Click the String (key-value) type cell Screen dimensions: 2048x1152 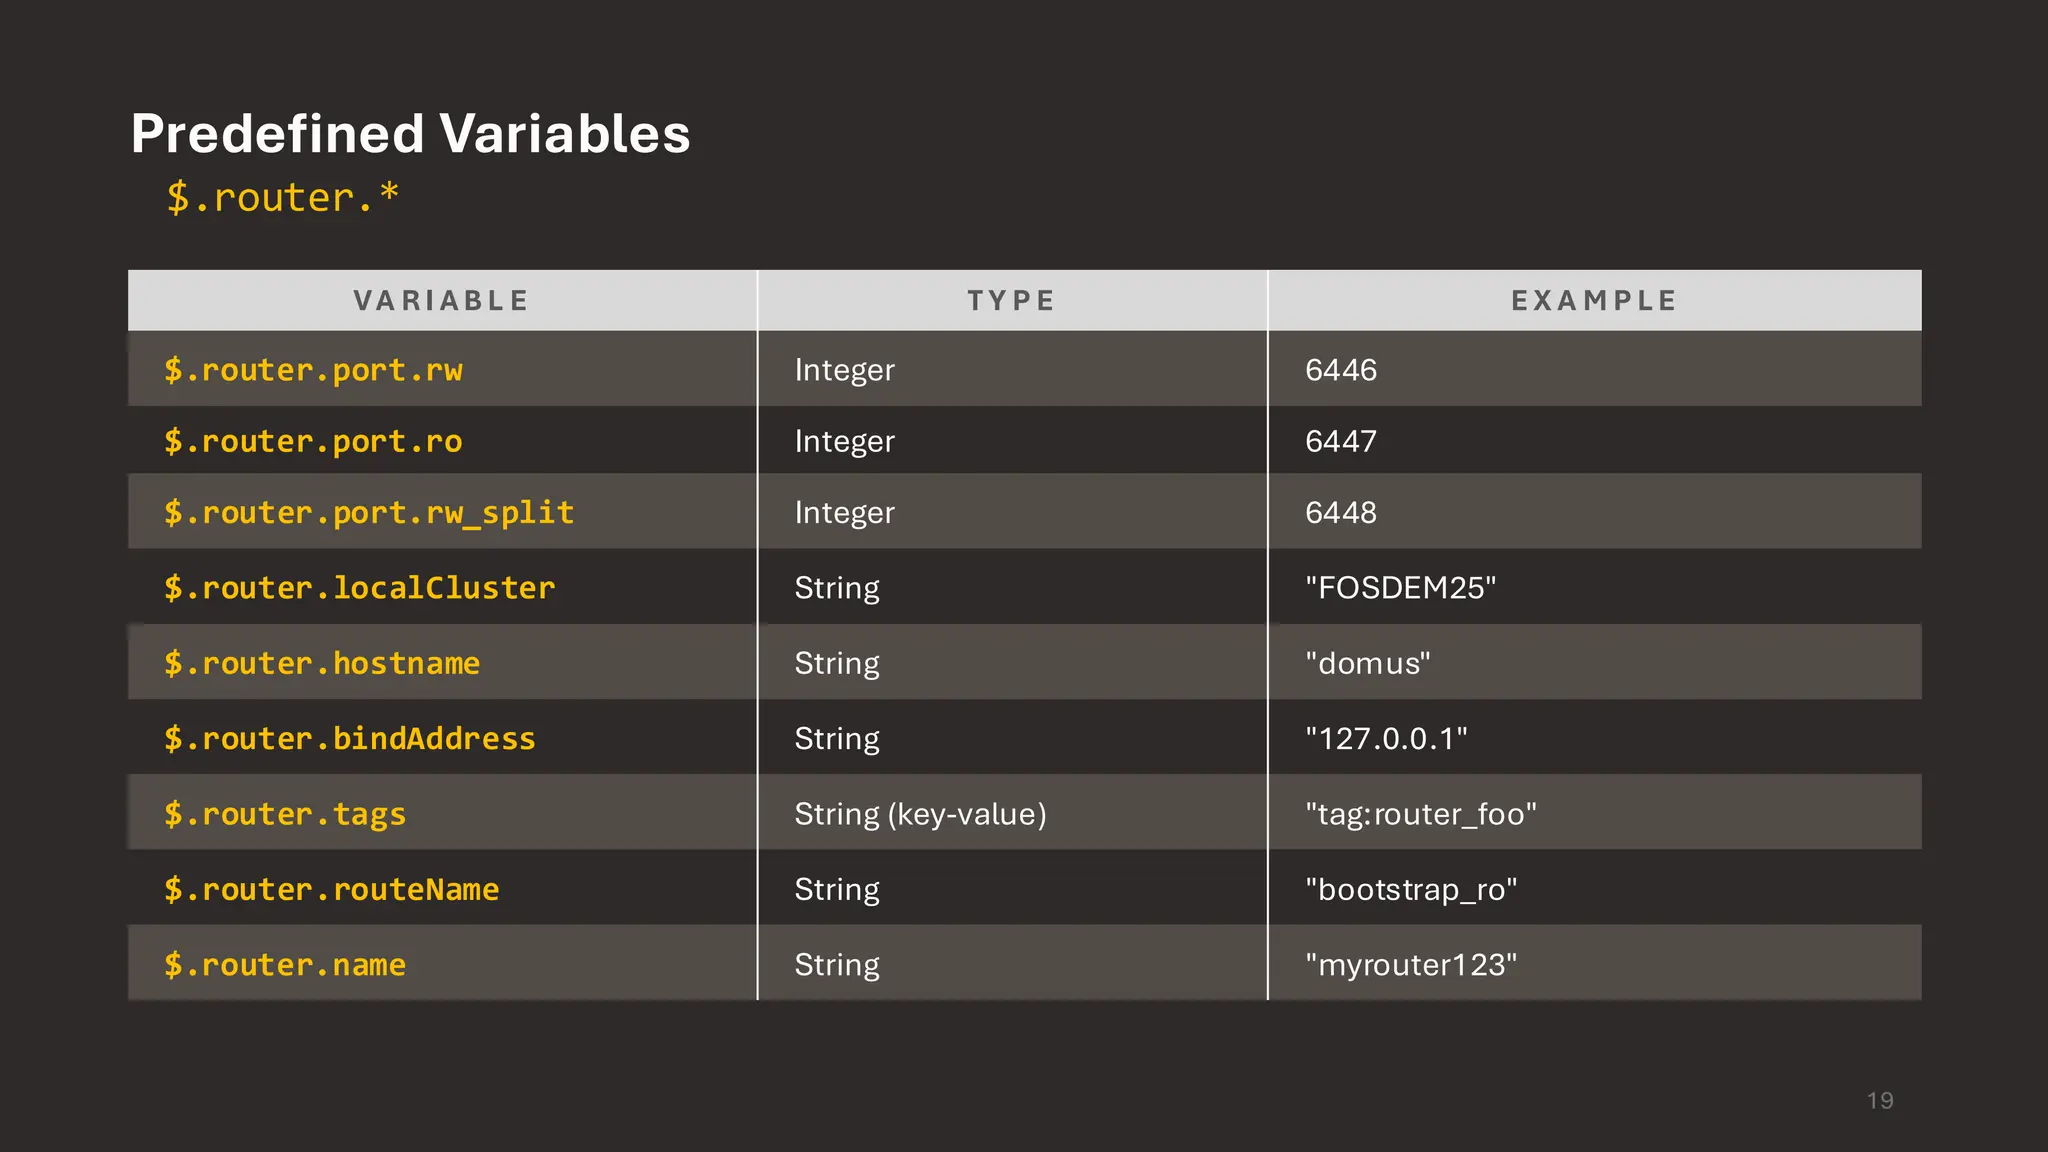point(920,814)
